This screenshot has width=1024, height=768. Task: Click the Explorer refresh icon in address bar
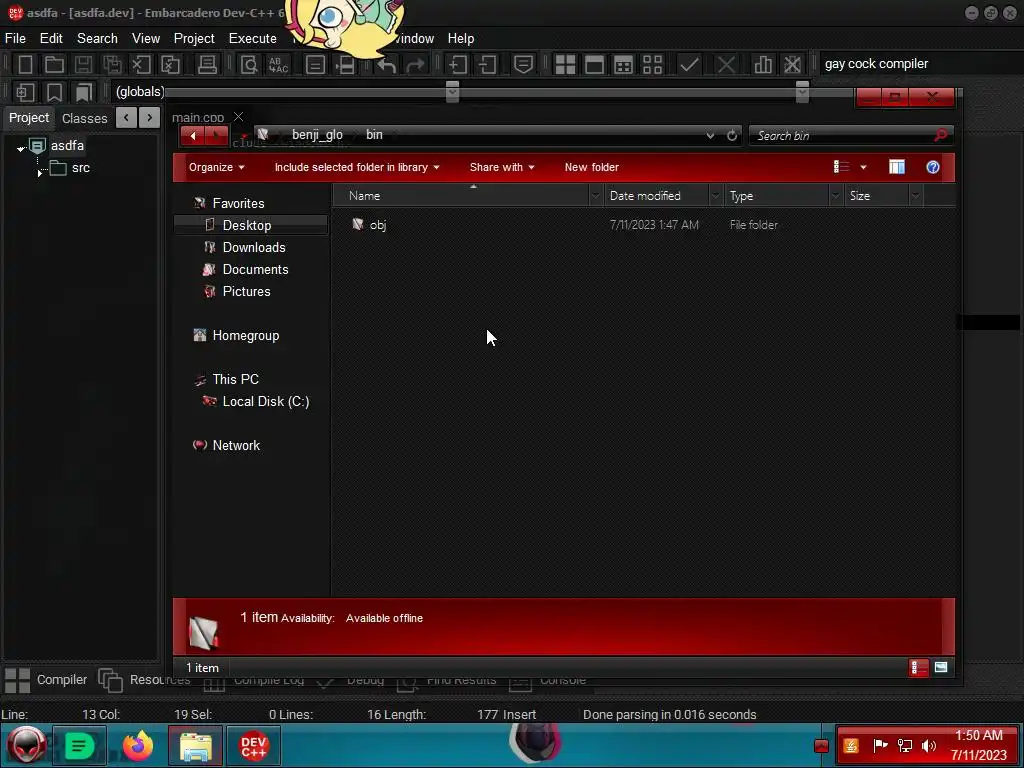click(x=732, y=135)
